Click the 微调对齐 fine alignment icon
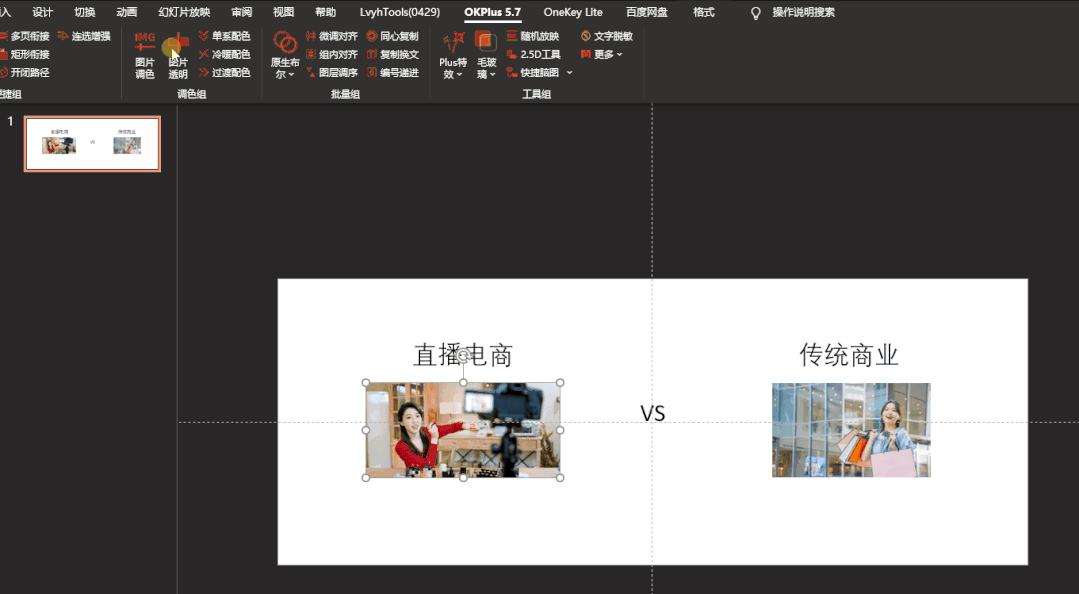Viewport: 1079px width, 594px height. pos(334,36)
